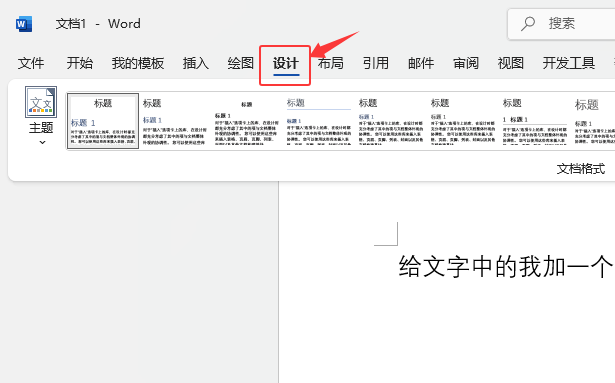Choose the sixth document format style thumbnail
Screen dimensions: 615x383
(463, 121)
